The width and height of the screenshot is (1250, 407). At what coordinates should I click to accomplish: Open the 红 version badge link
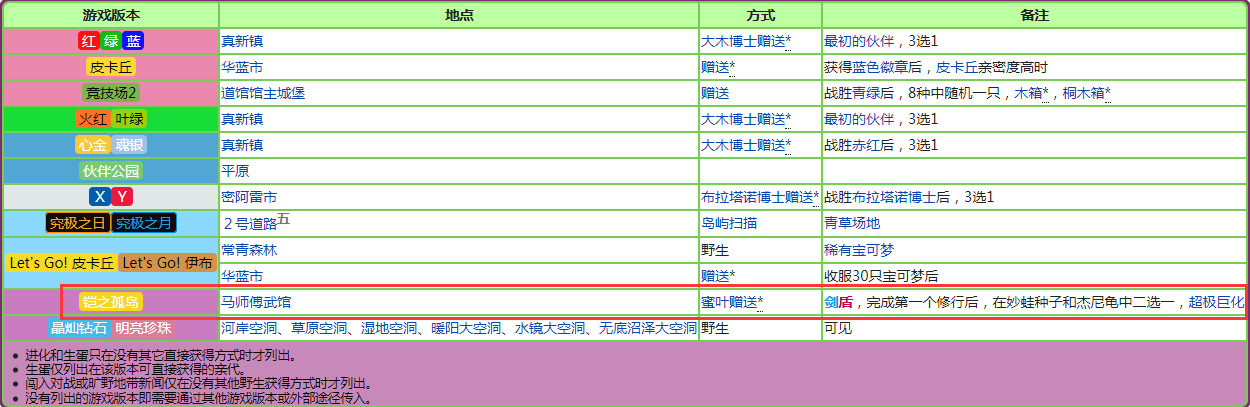(88, 41)
